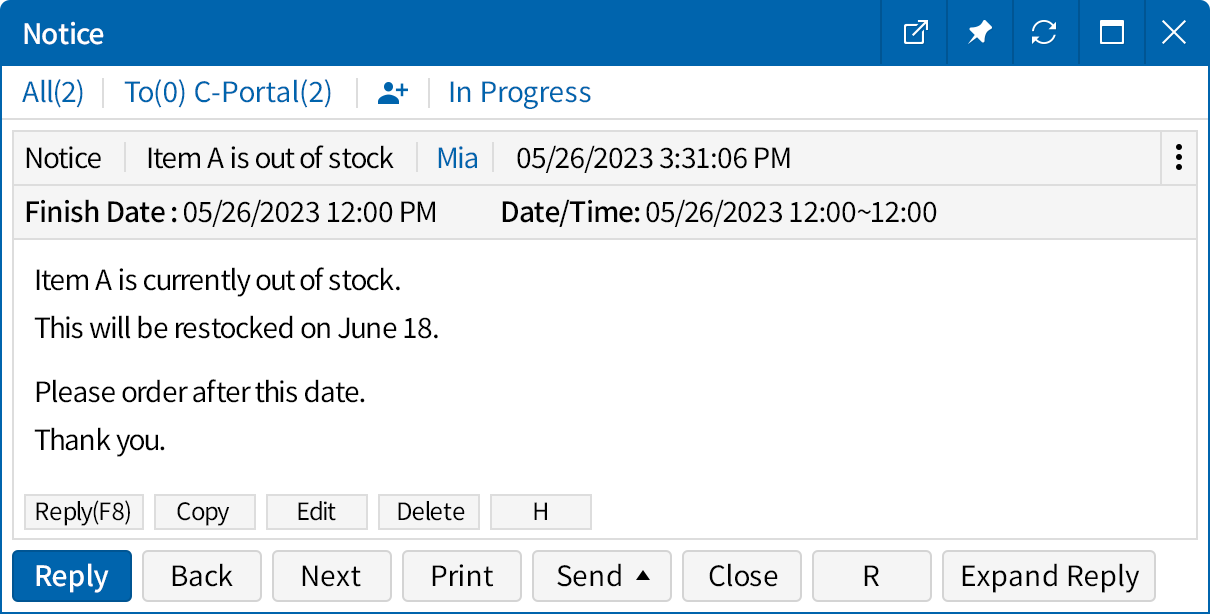The height and width of the screenshot is (614, 1210).
Task: Maximize the Notice window
Action: (1111, 33)
